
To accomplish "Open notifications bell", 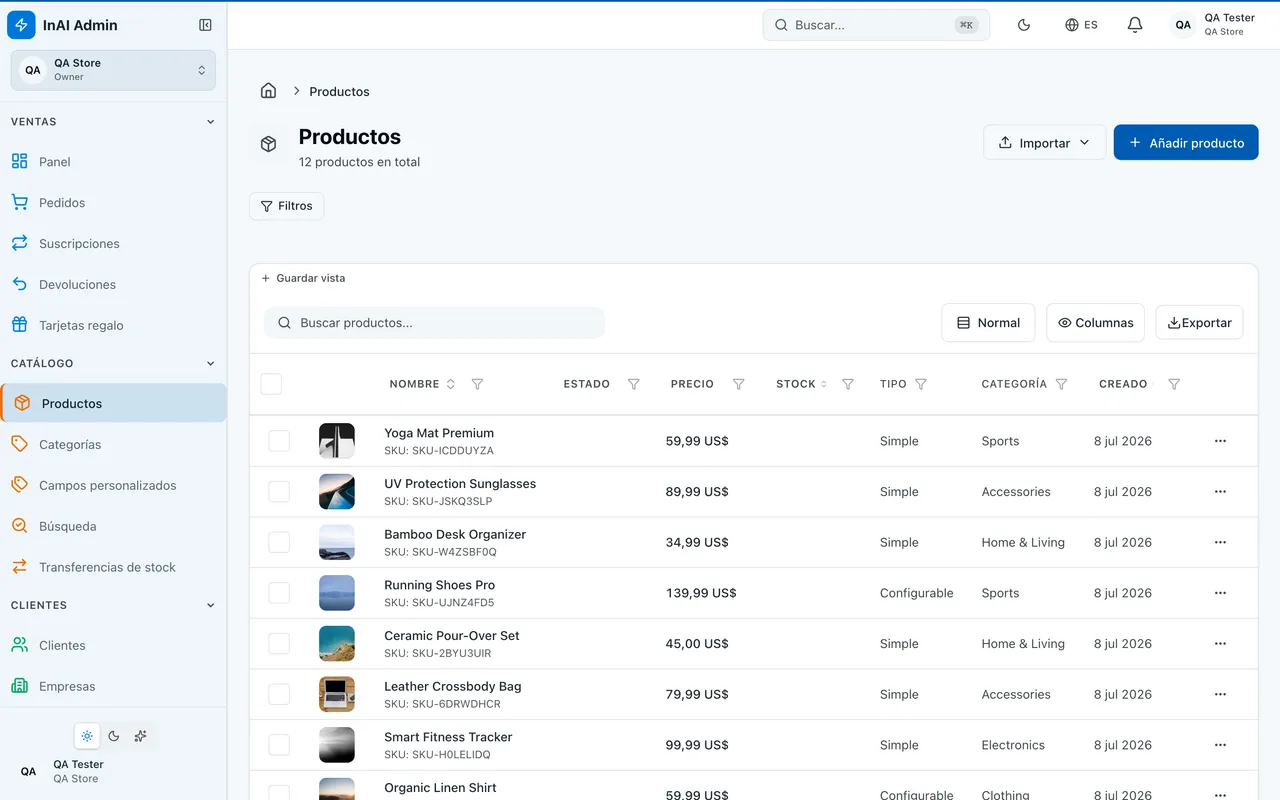I will point(1135,25).
